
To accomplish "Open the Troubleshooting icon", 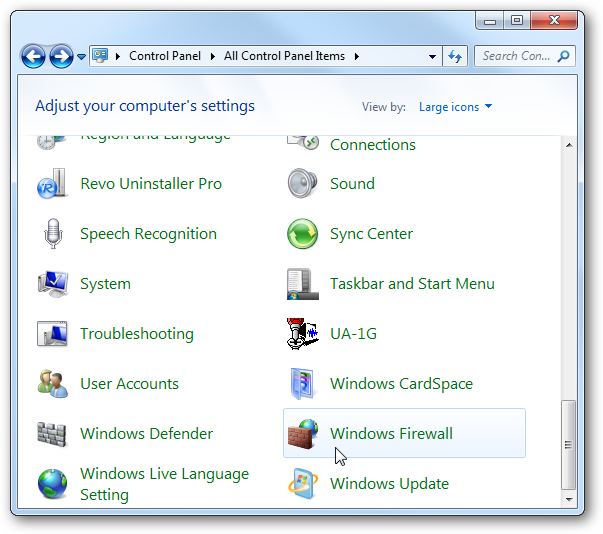I will pos(52,334).
